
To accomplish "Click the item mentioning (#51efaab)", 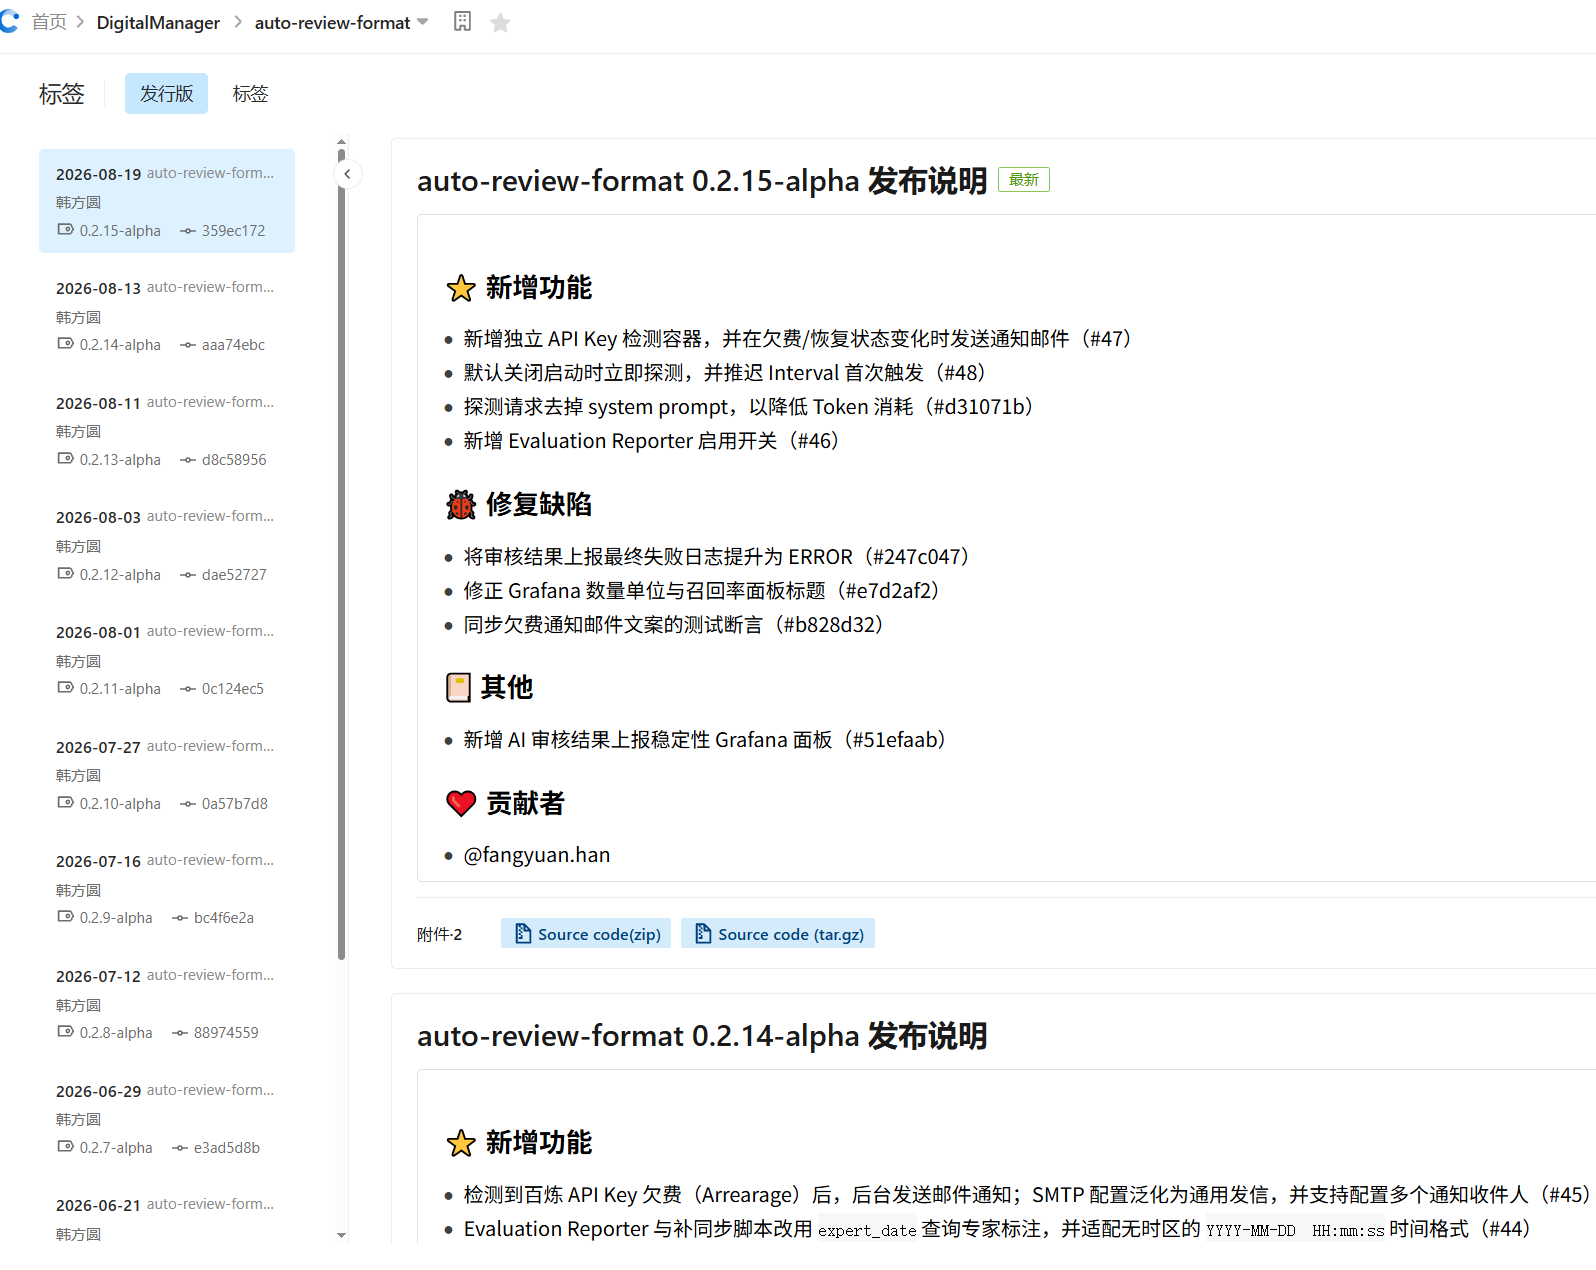I will coord(704,740).
